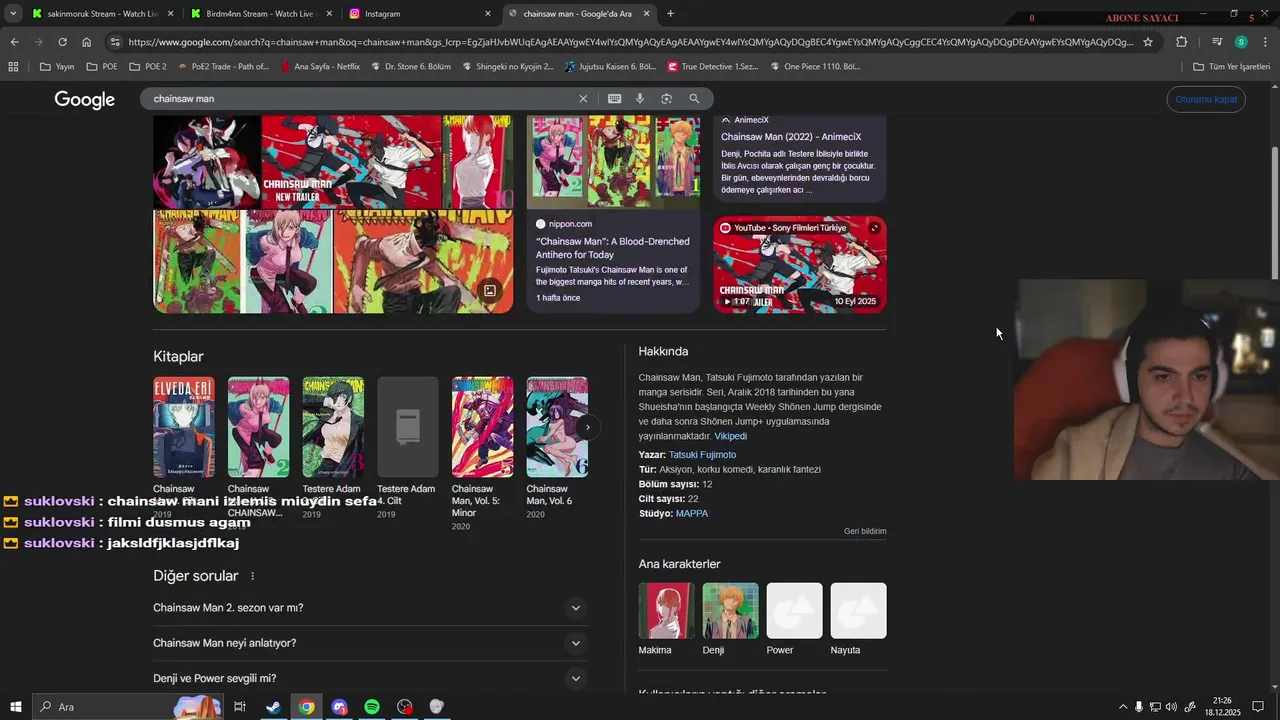Image resolution: width=1280 pixels, height=720 pixels.
Task: Open the volume control in the system tray
Action: tap(1171, 707)
